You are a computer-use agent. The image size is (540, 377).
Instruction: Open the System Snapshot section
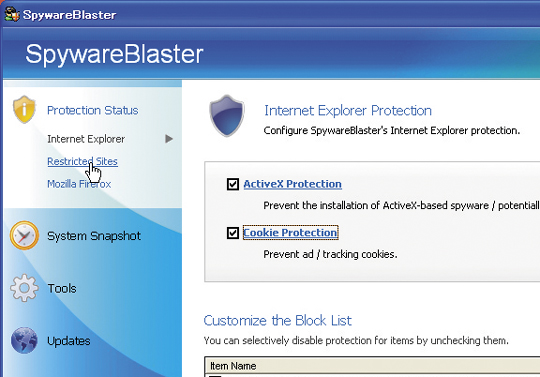click(x=94, y=236)
